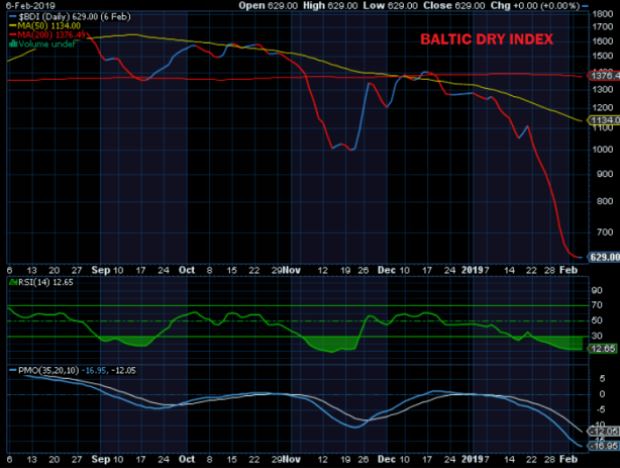The height and width of the screenshot is (468, 620).
Task: Click the 6-Feb-2019 date header
Action: tap(25, 5)
